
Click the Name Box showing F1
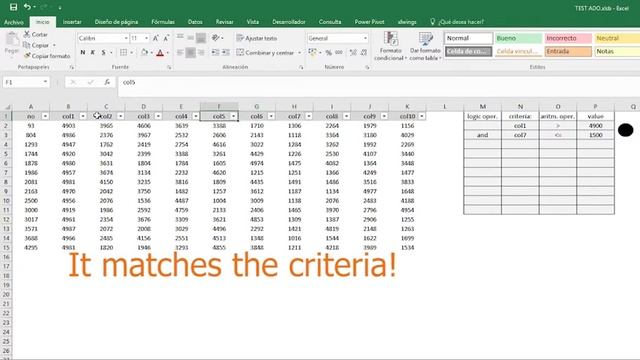click(26, 82)
